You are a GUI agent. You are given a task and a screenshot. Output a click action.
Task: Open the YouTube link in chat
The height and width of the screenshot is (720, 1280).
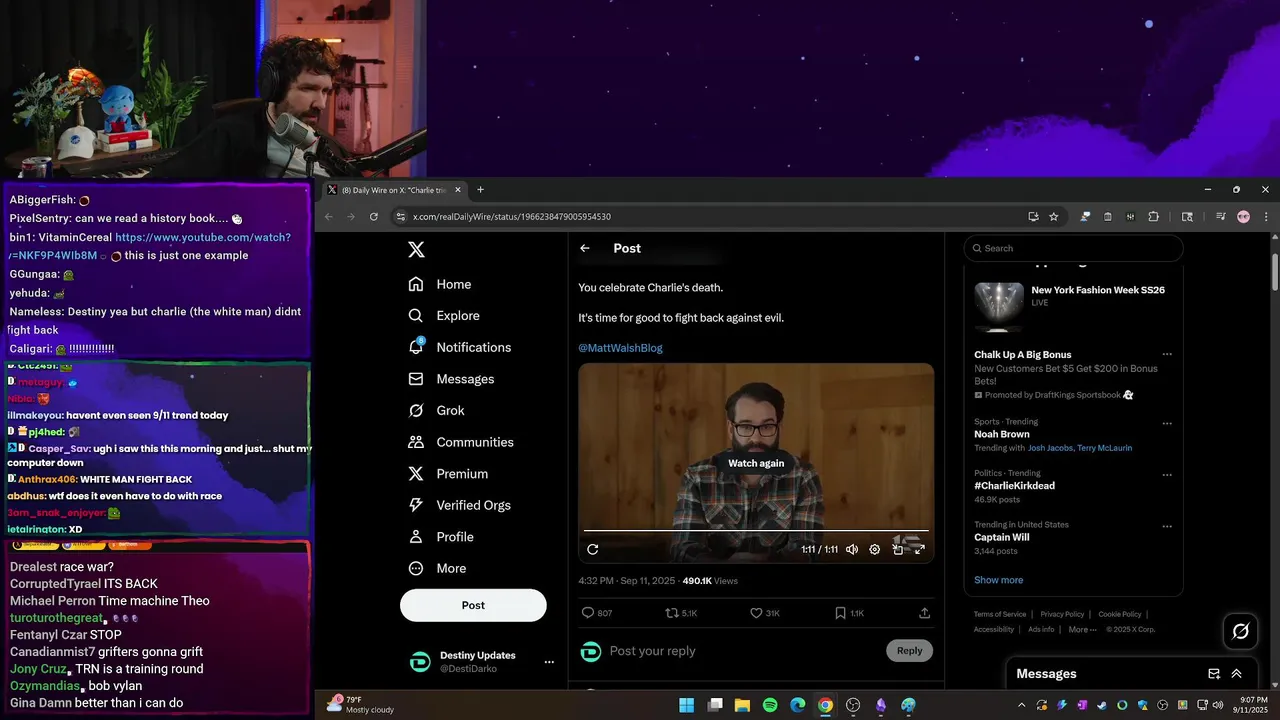point(149,246)
